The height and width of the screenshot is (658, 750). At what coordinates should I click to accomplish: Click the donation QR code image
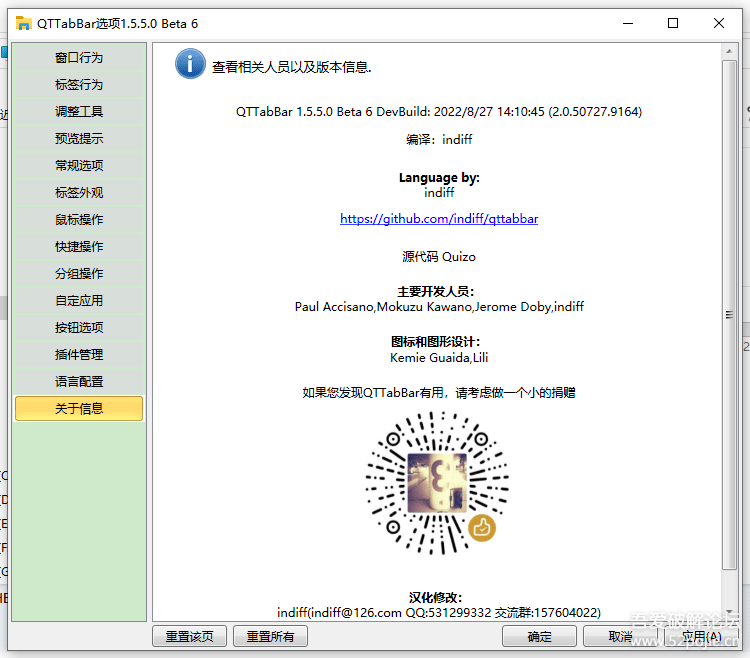[437, 483]
